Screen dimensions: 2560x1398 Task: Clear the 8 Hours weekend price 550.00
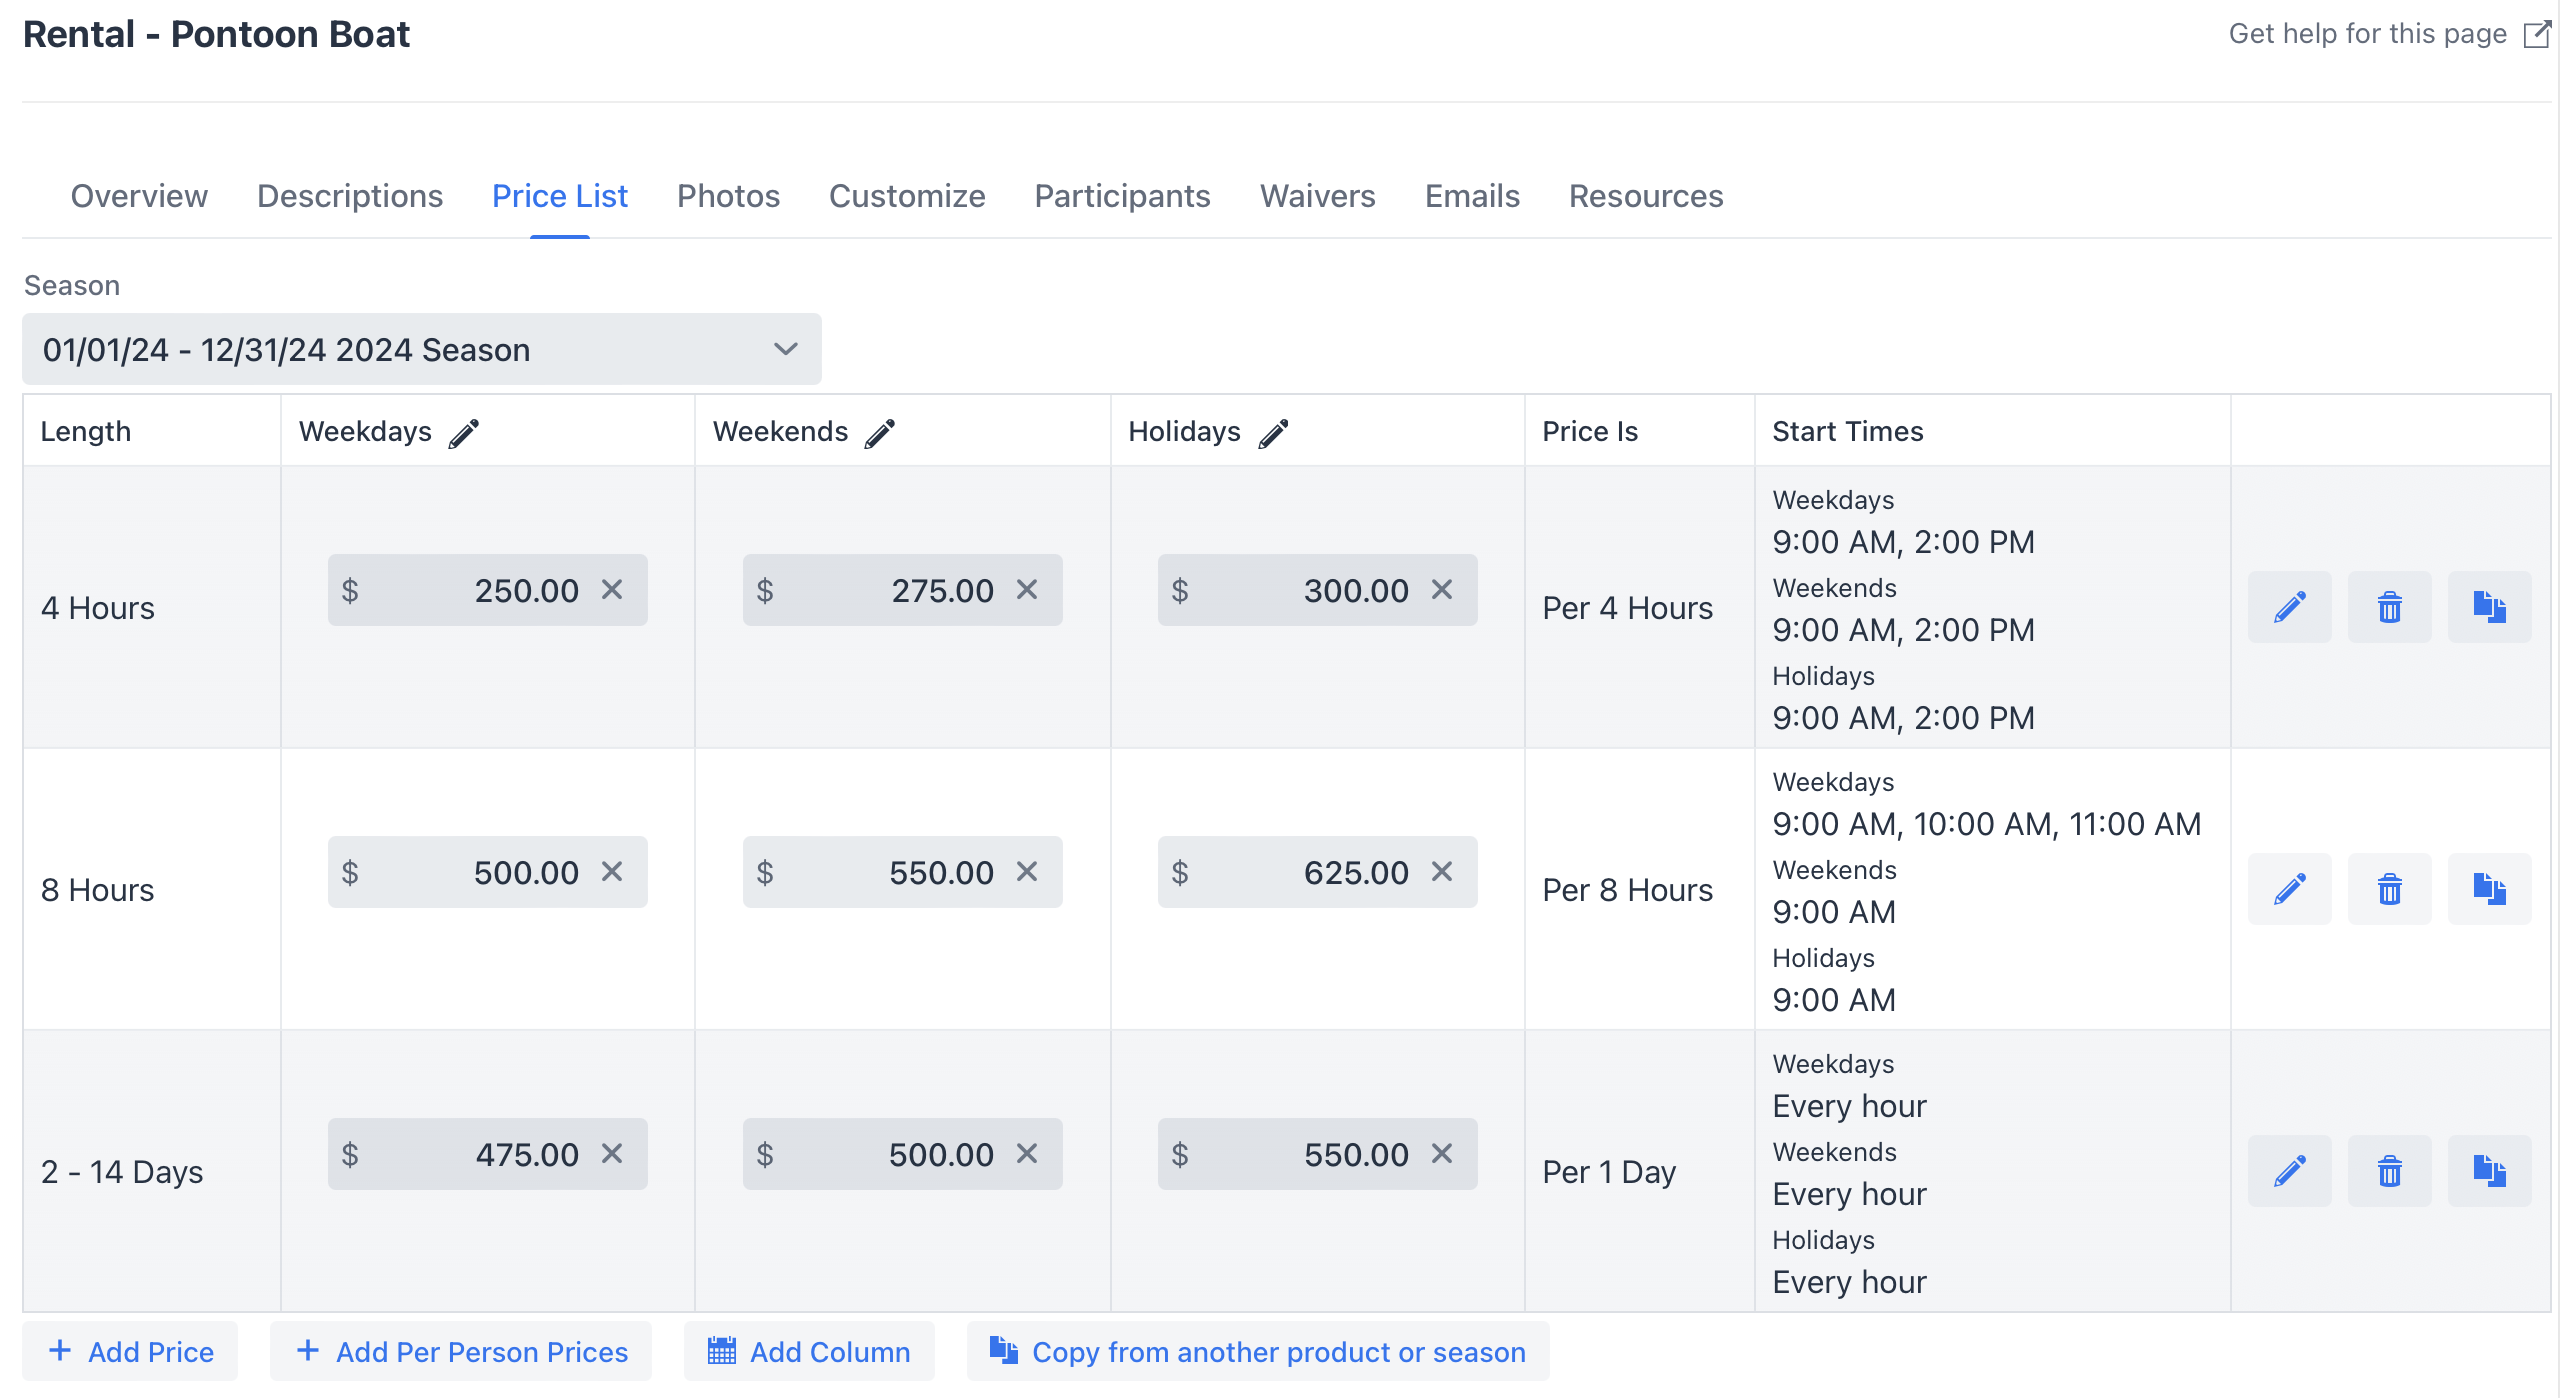[1027, 872]
